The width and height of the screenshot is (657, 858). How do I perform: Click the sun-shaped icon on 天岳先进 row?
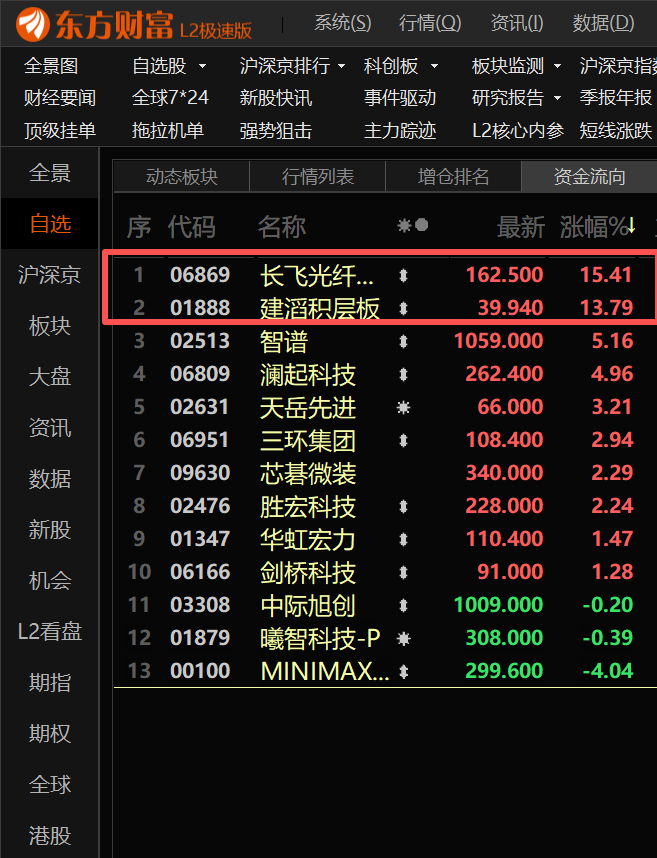[404, 407]
